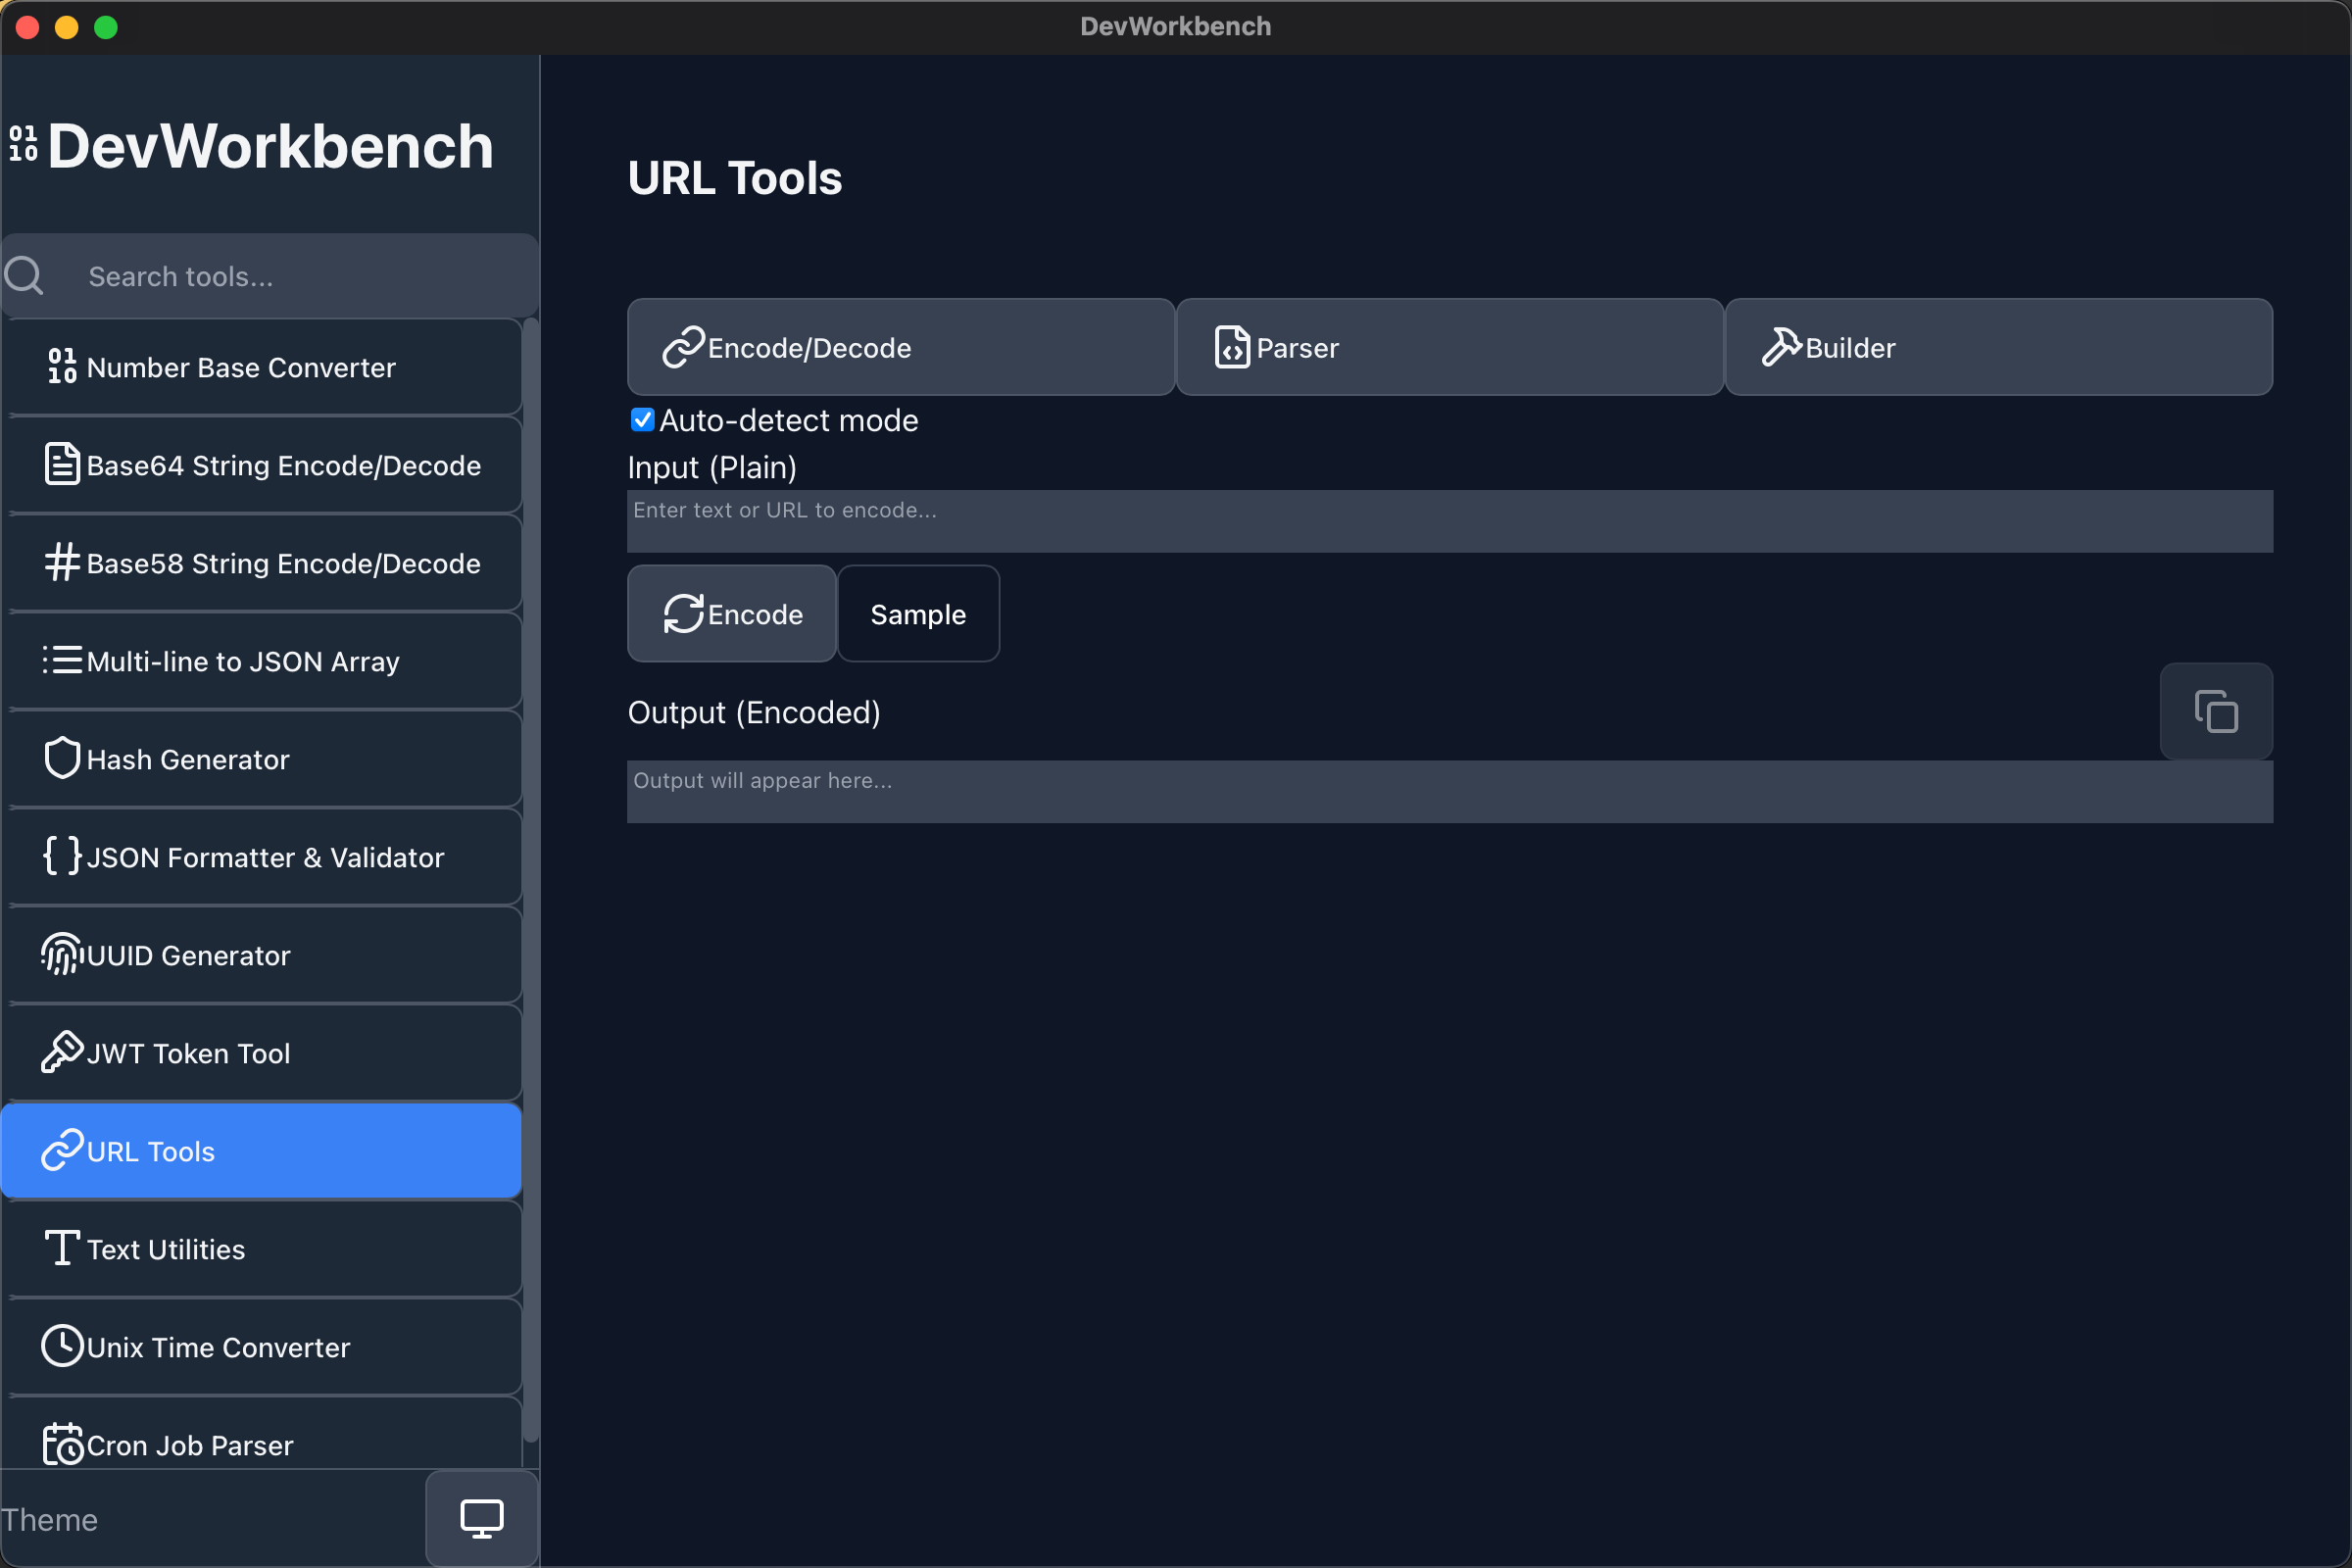Toggle theme using the monitor icon

point(482,1518)
